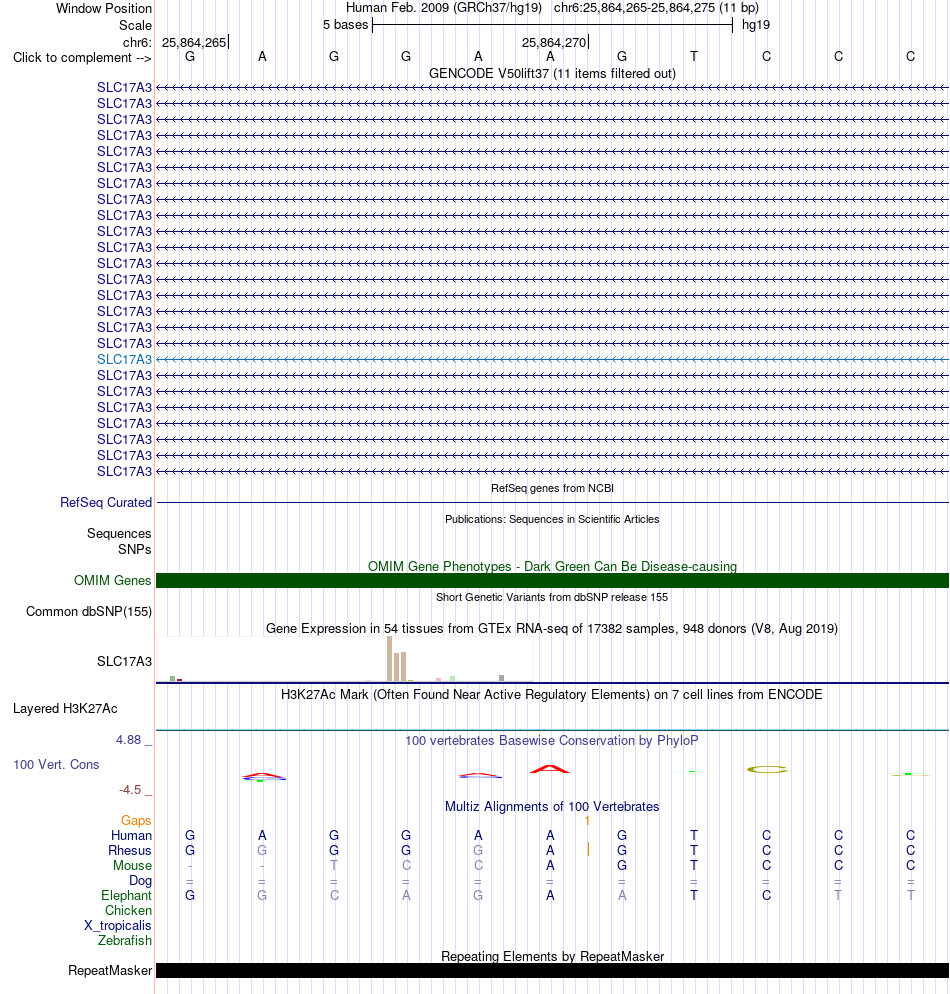The height and width of the screenshot is (994, 950).
Task: Click the Zebrafish species label
Action: pyautogui.click(x=125, y=941)
